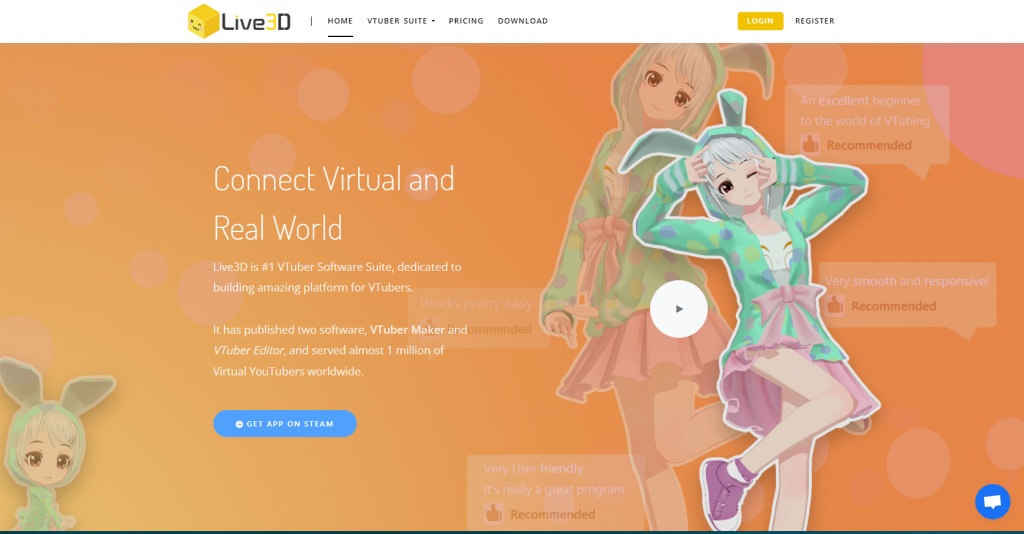This screenshot has height=534, width=1024.
Task: Click the italic 'VTuber Editor' text
Action: (x=248, y=351)
